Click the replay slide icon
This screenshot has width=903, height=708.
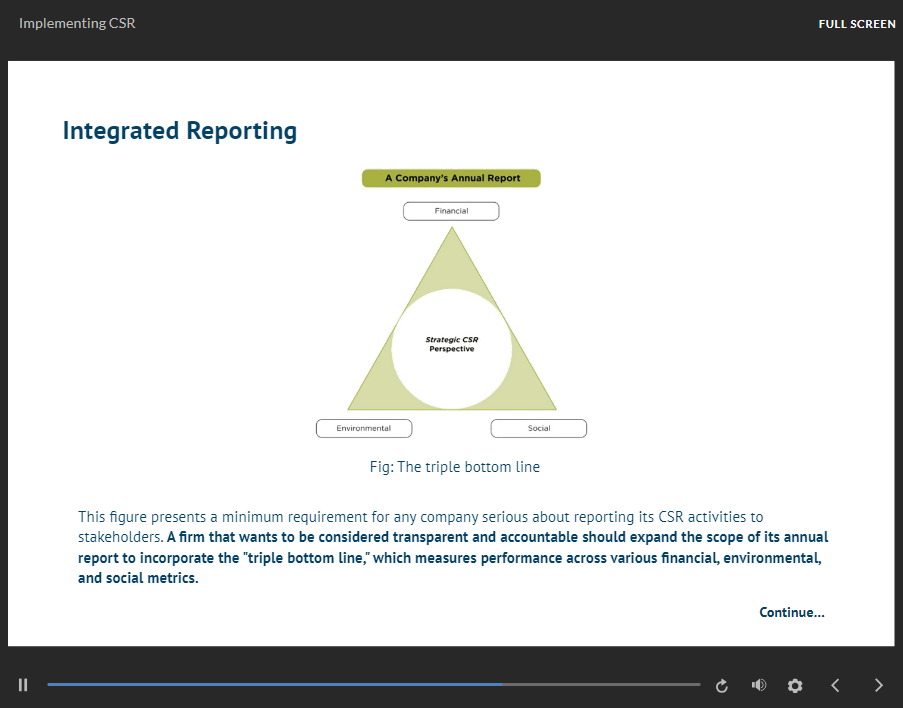[x=722, y=686]
